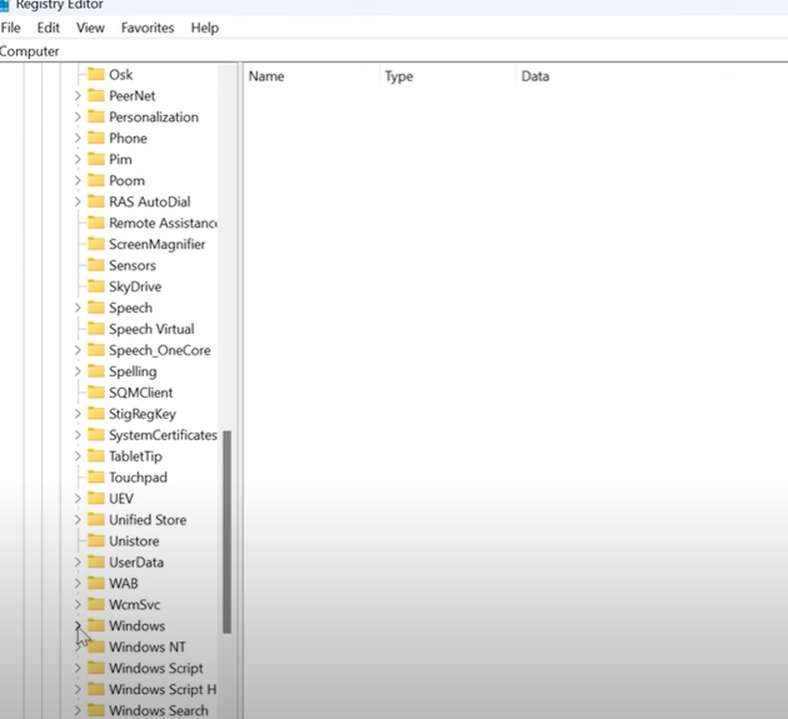The width and height of the screenshot is (788, 719).
Task: Expand the StigRegKey key
Action: point(77,414)
